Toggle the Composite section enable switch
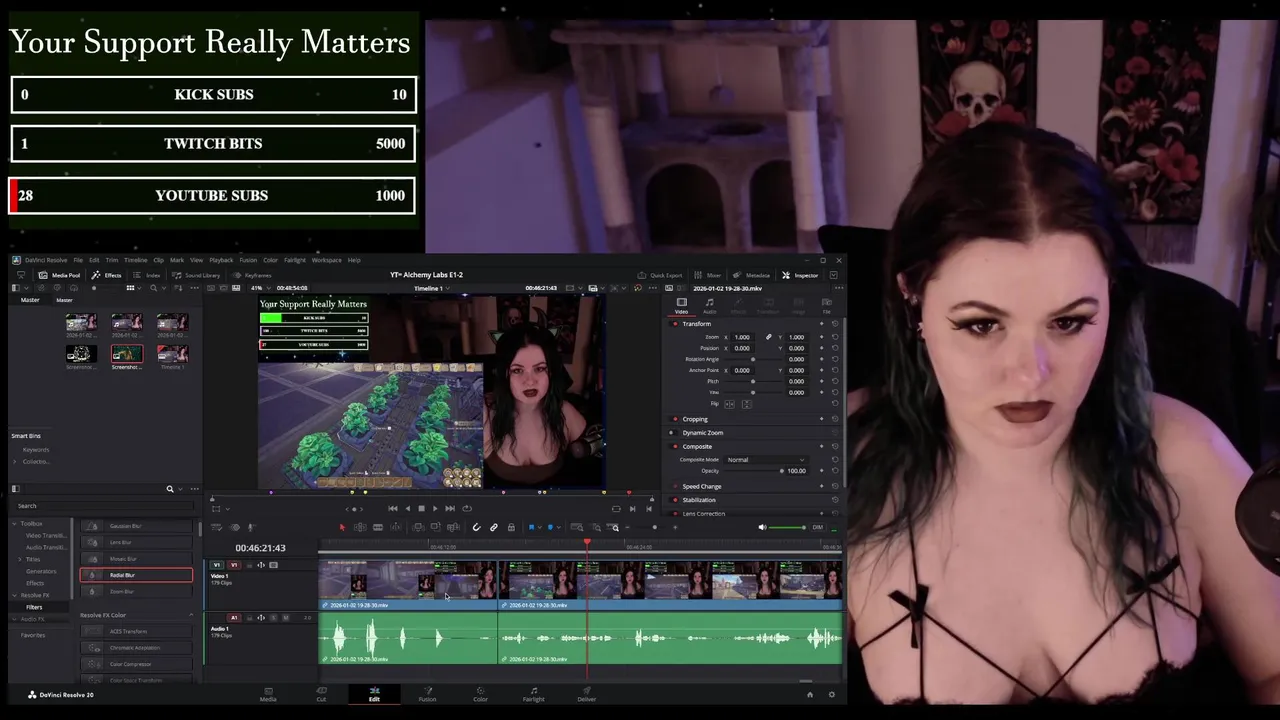1280x720 pixels. tap(675, 446)
